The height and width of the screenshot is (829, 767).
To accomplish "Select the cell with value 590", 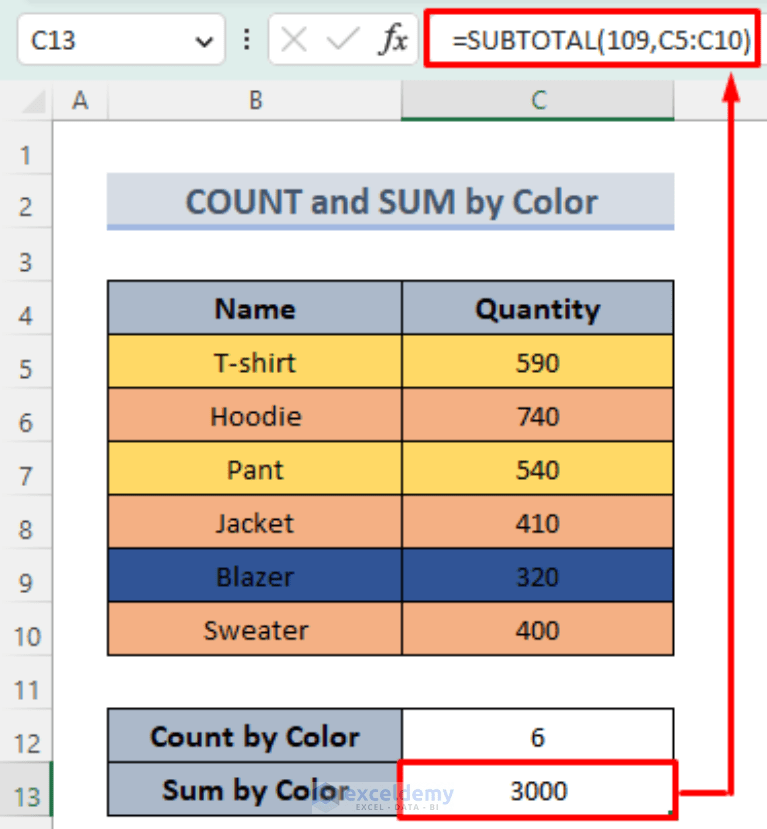I will (x=538, y=362).
